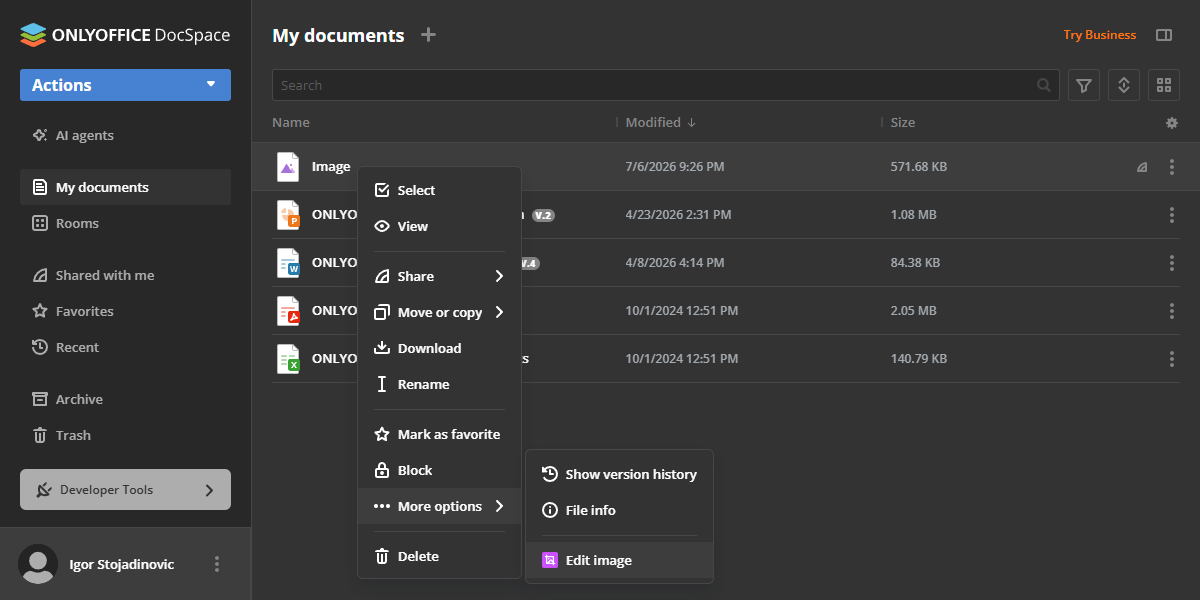Open options for the 140.79 KB file

coord(1172,359)
